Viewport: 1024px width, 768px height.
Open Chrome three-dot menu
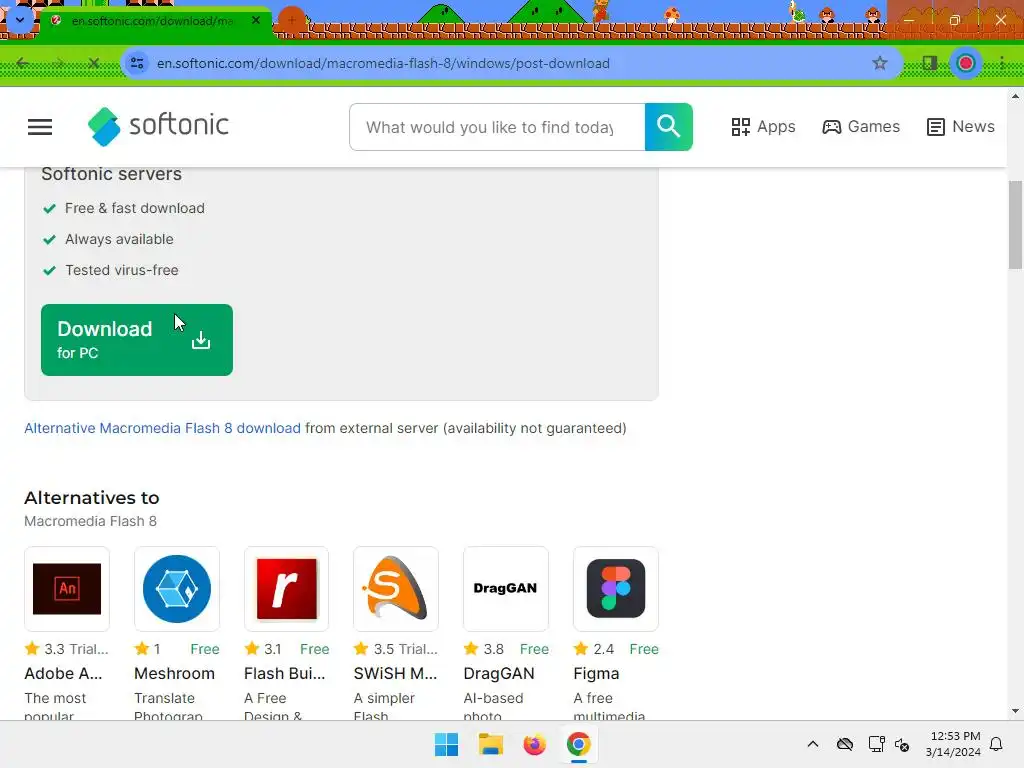point(1001,63)
